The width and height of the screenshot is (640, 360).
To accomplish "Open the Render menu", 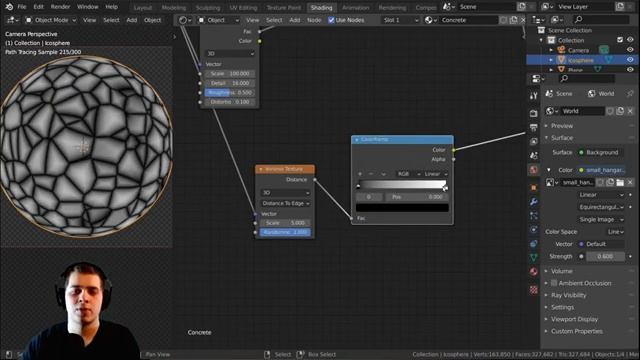I will coord(60,7).
